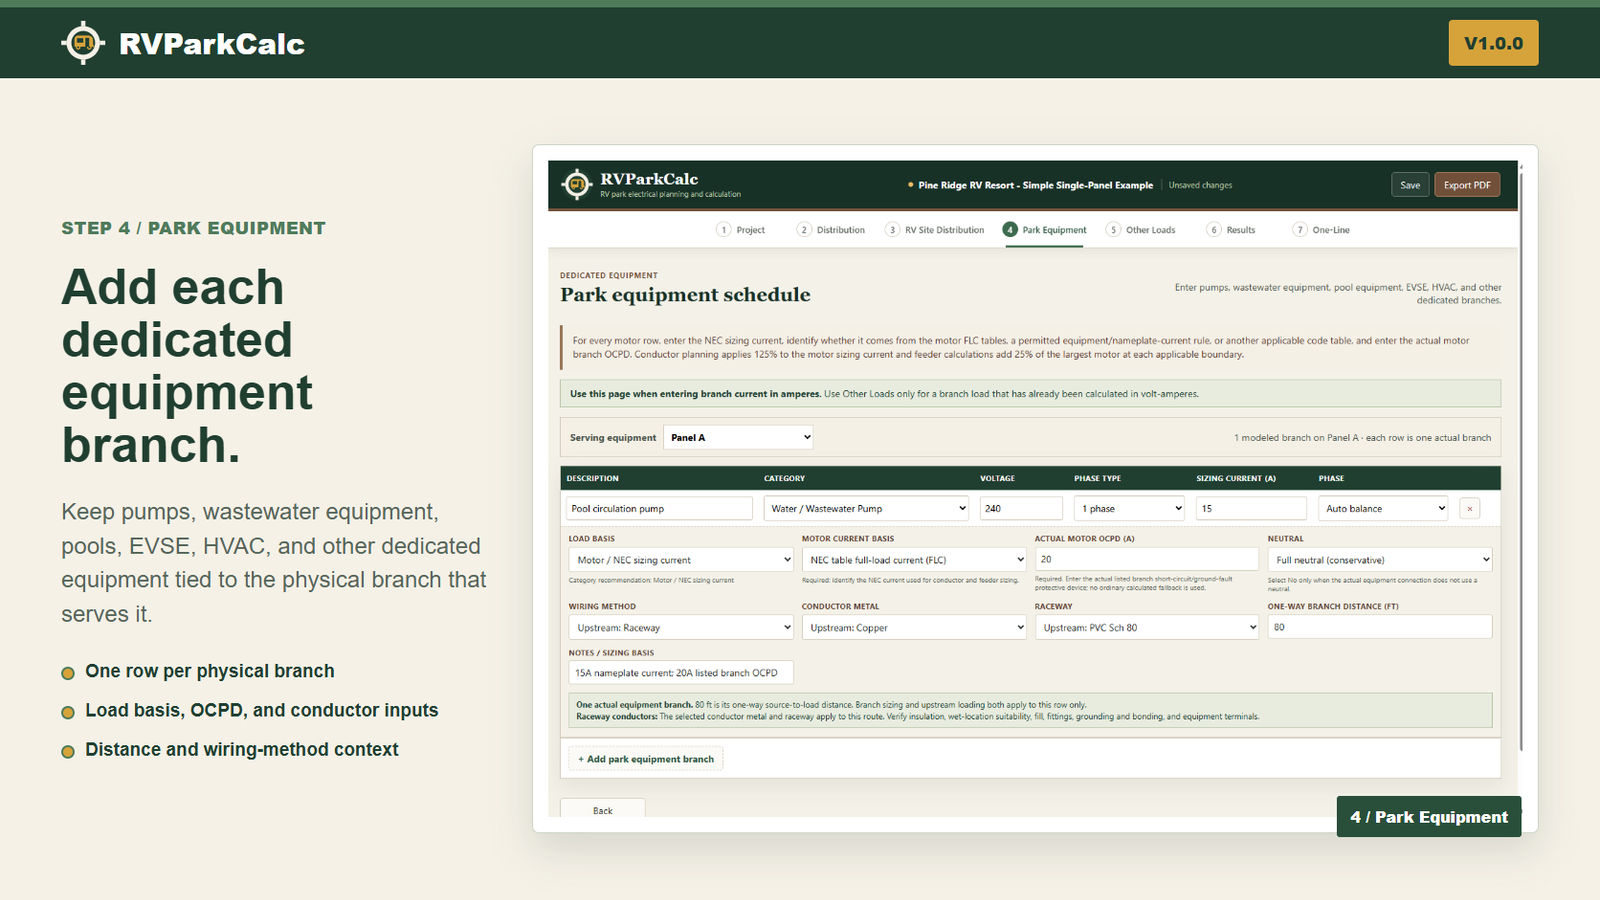
Task: Switch to RV Site Distribution step
Action: [935, 230]
